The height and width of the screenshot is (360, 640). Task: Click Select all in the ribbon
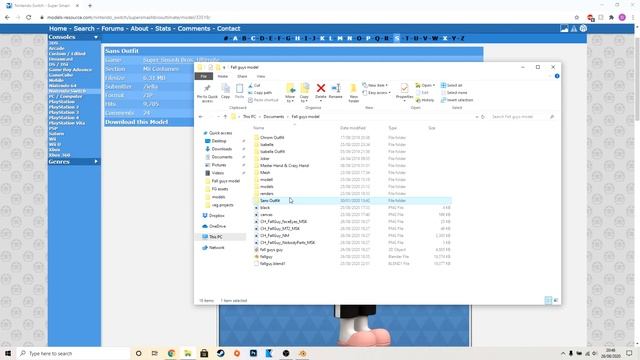(451, 85)
